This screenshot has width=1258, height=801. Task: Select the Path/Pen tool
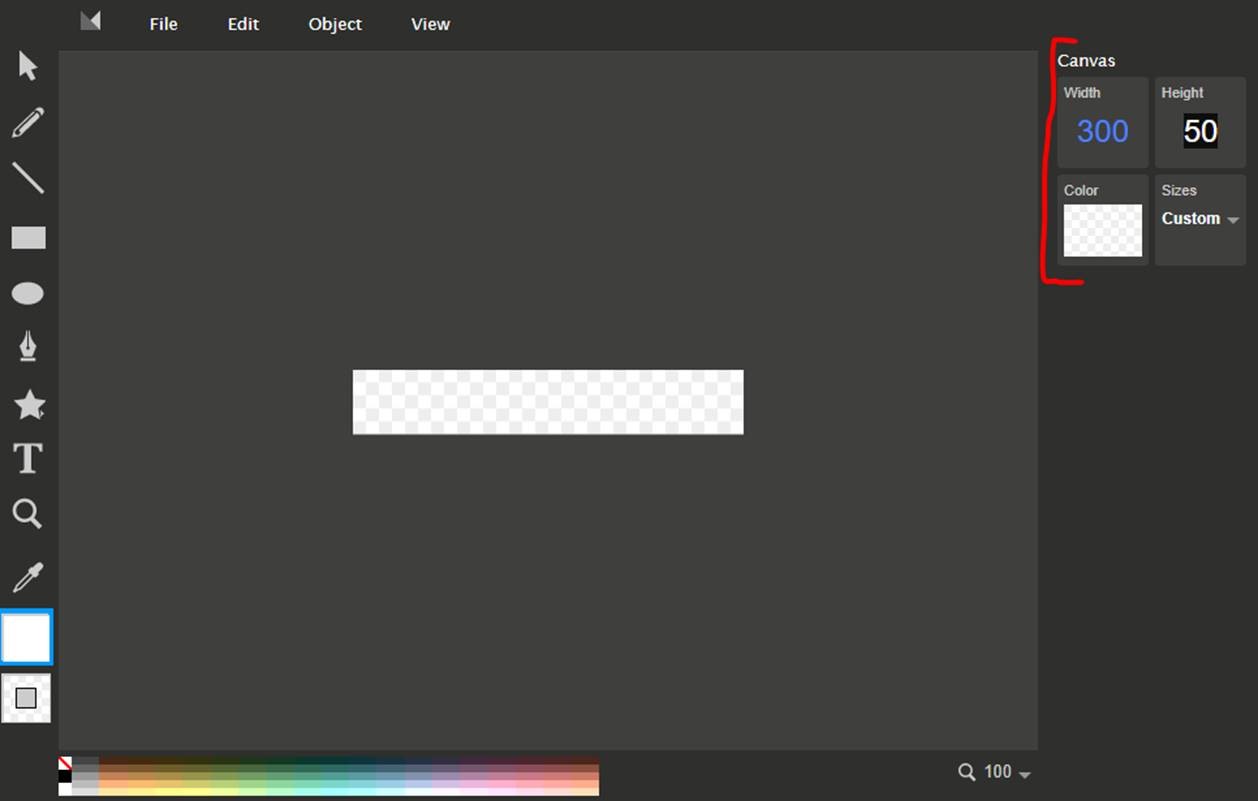[x=27, y=347]
